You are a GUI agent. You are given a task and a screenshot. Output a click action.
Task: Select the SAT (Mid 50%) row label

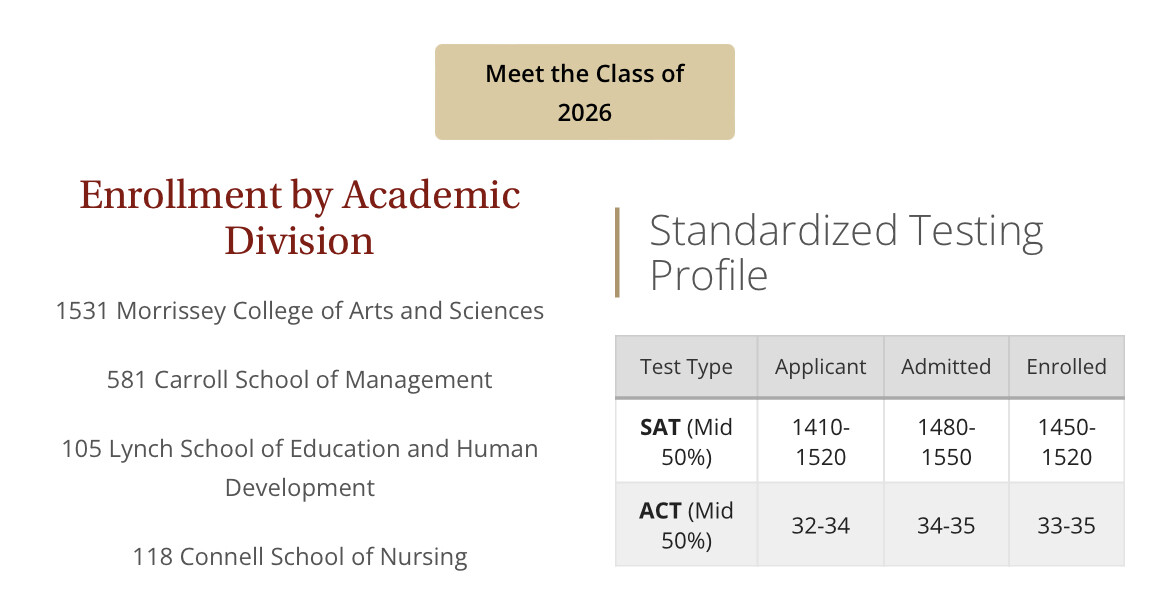point(686,442)
